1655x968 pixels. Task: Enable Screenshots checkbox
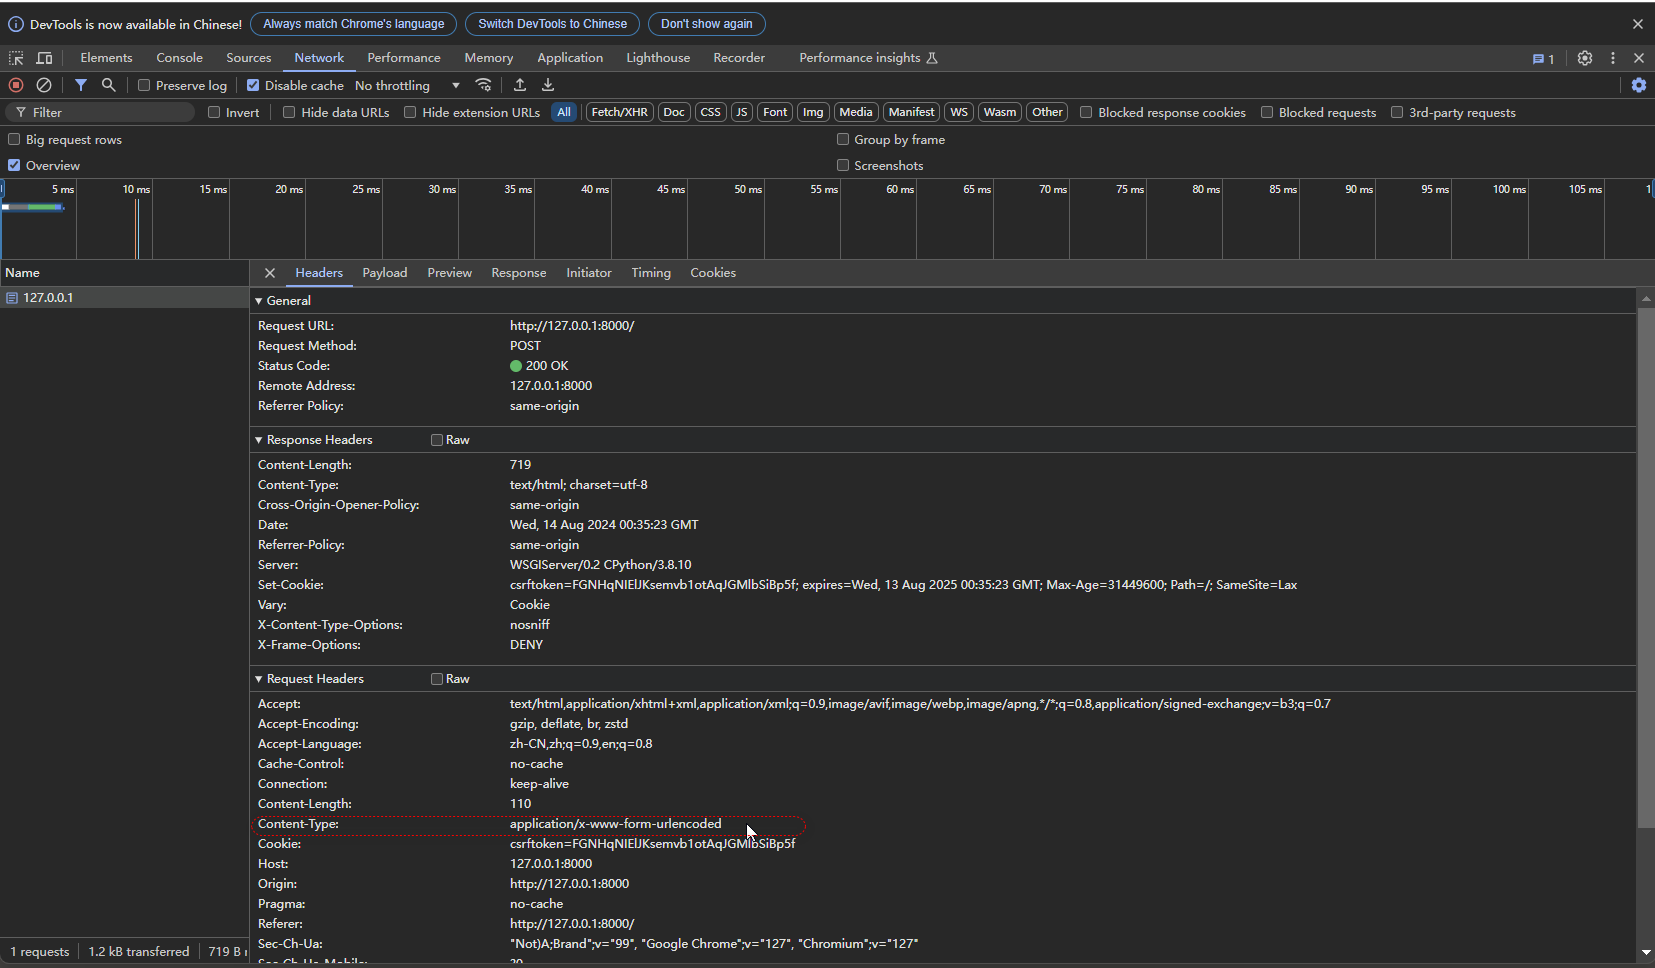(x=843, y=165)
